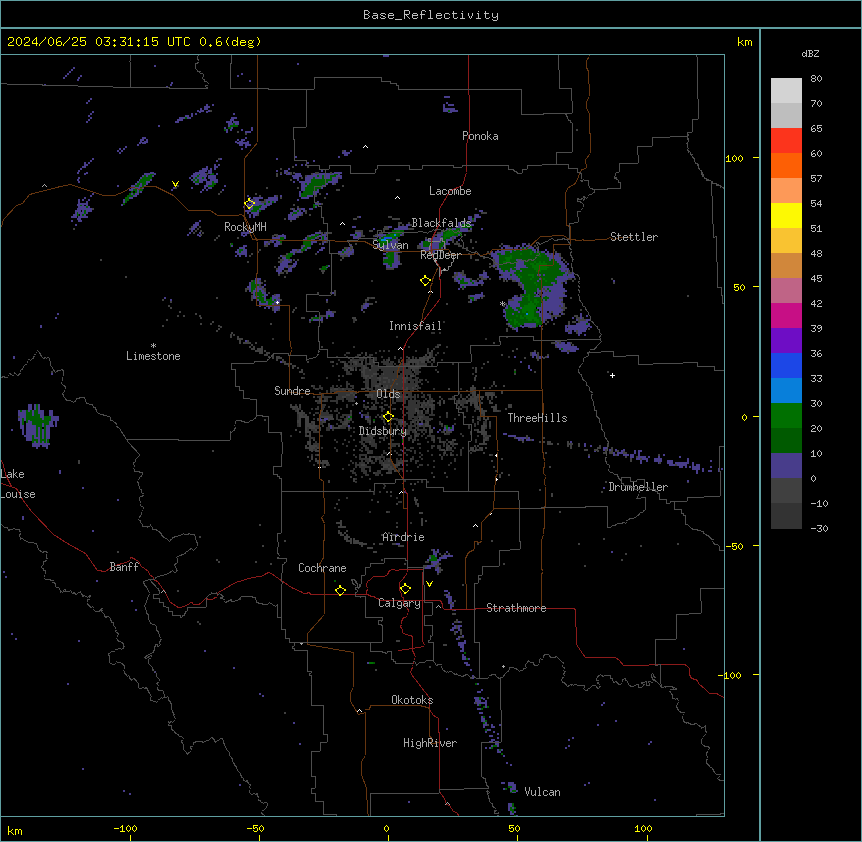This screenshot has height=842, width=862.
Task: Select the Airdrie label
Action: click(403, 537)
